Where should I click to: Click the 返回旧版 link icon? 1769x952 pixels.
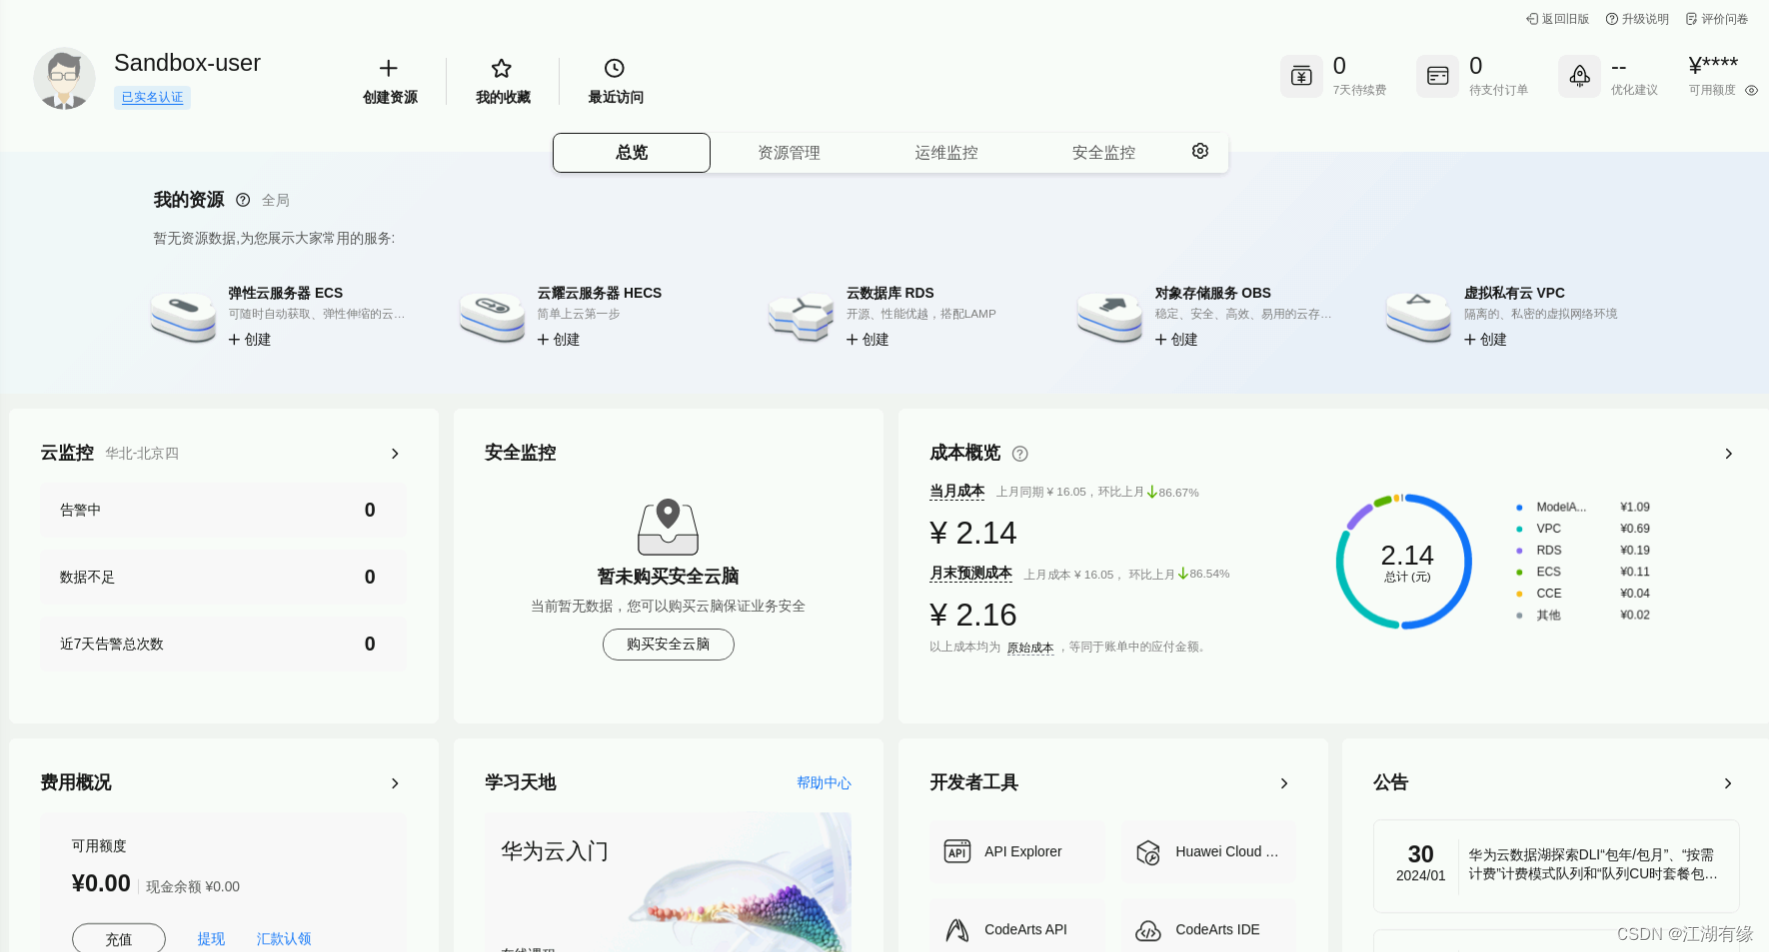(1531, 19)
